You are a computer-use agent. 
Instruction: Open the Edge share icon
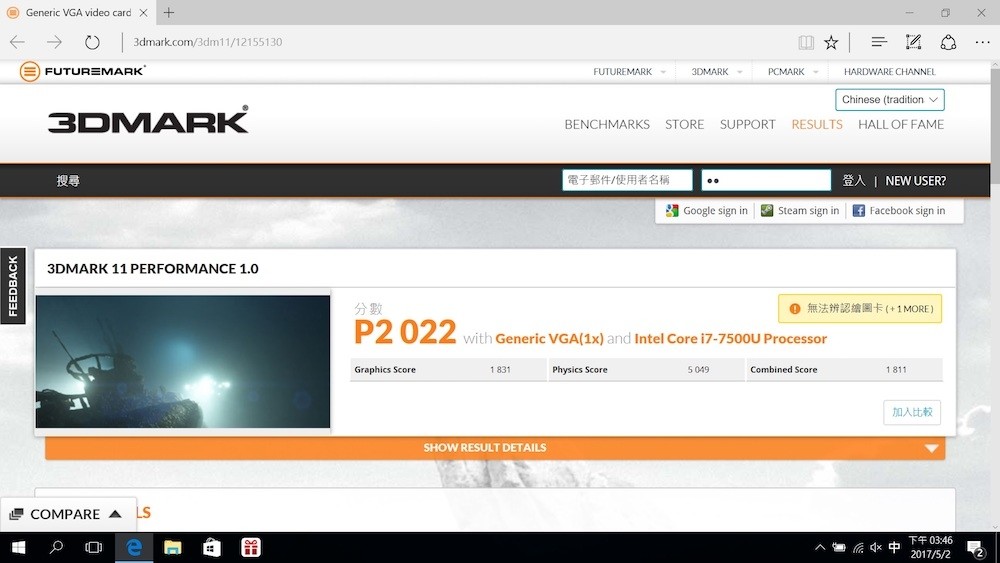tap(948, 42)
